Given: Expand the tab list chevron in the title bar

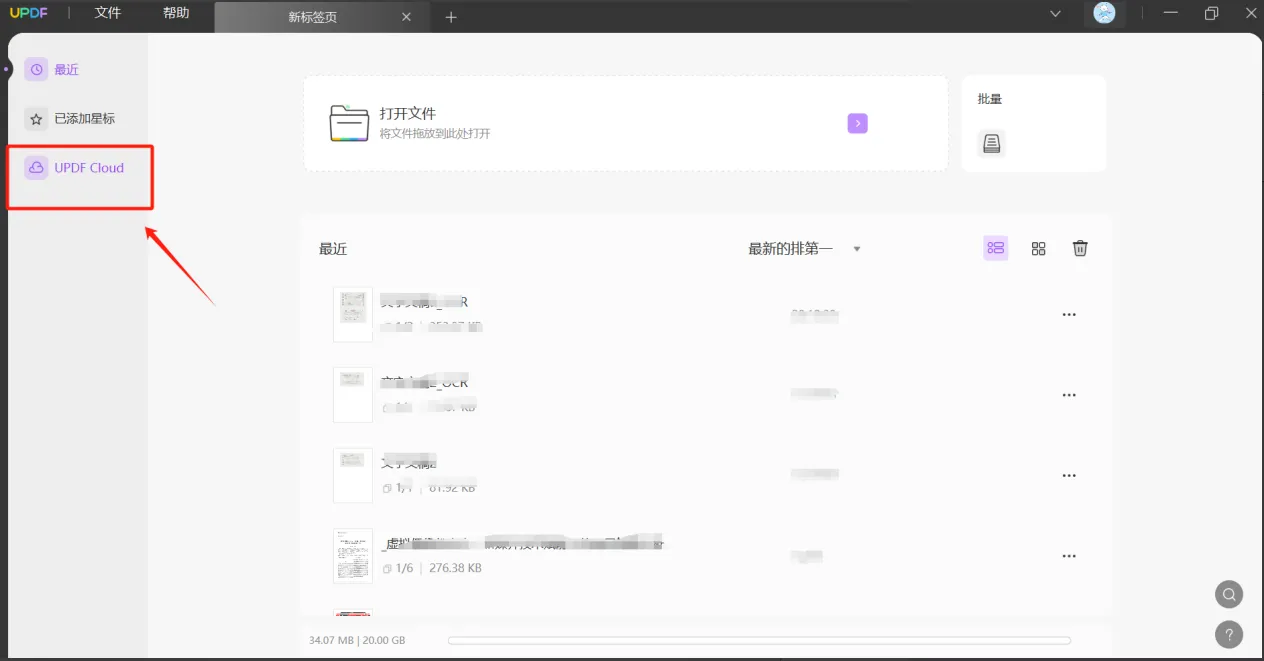Looking at the screenshot, I should tap(1055, 14).
